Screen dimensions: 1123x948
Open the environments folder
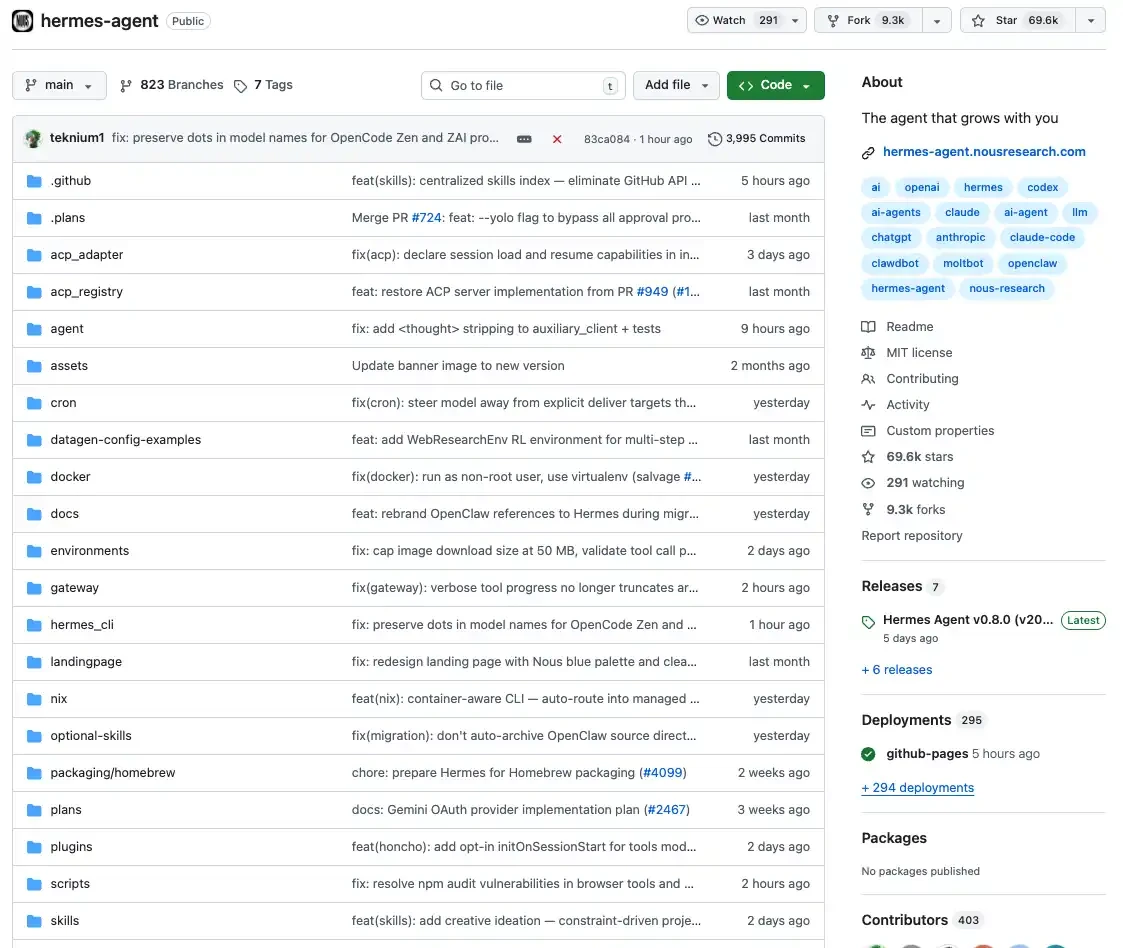(x=90, y=551)
